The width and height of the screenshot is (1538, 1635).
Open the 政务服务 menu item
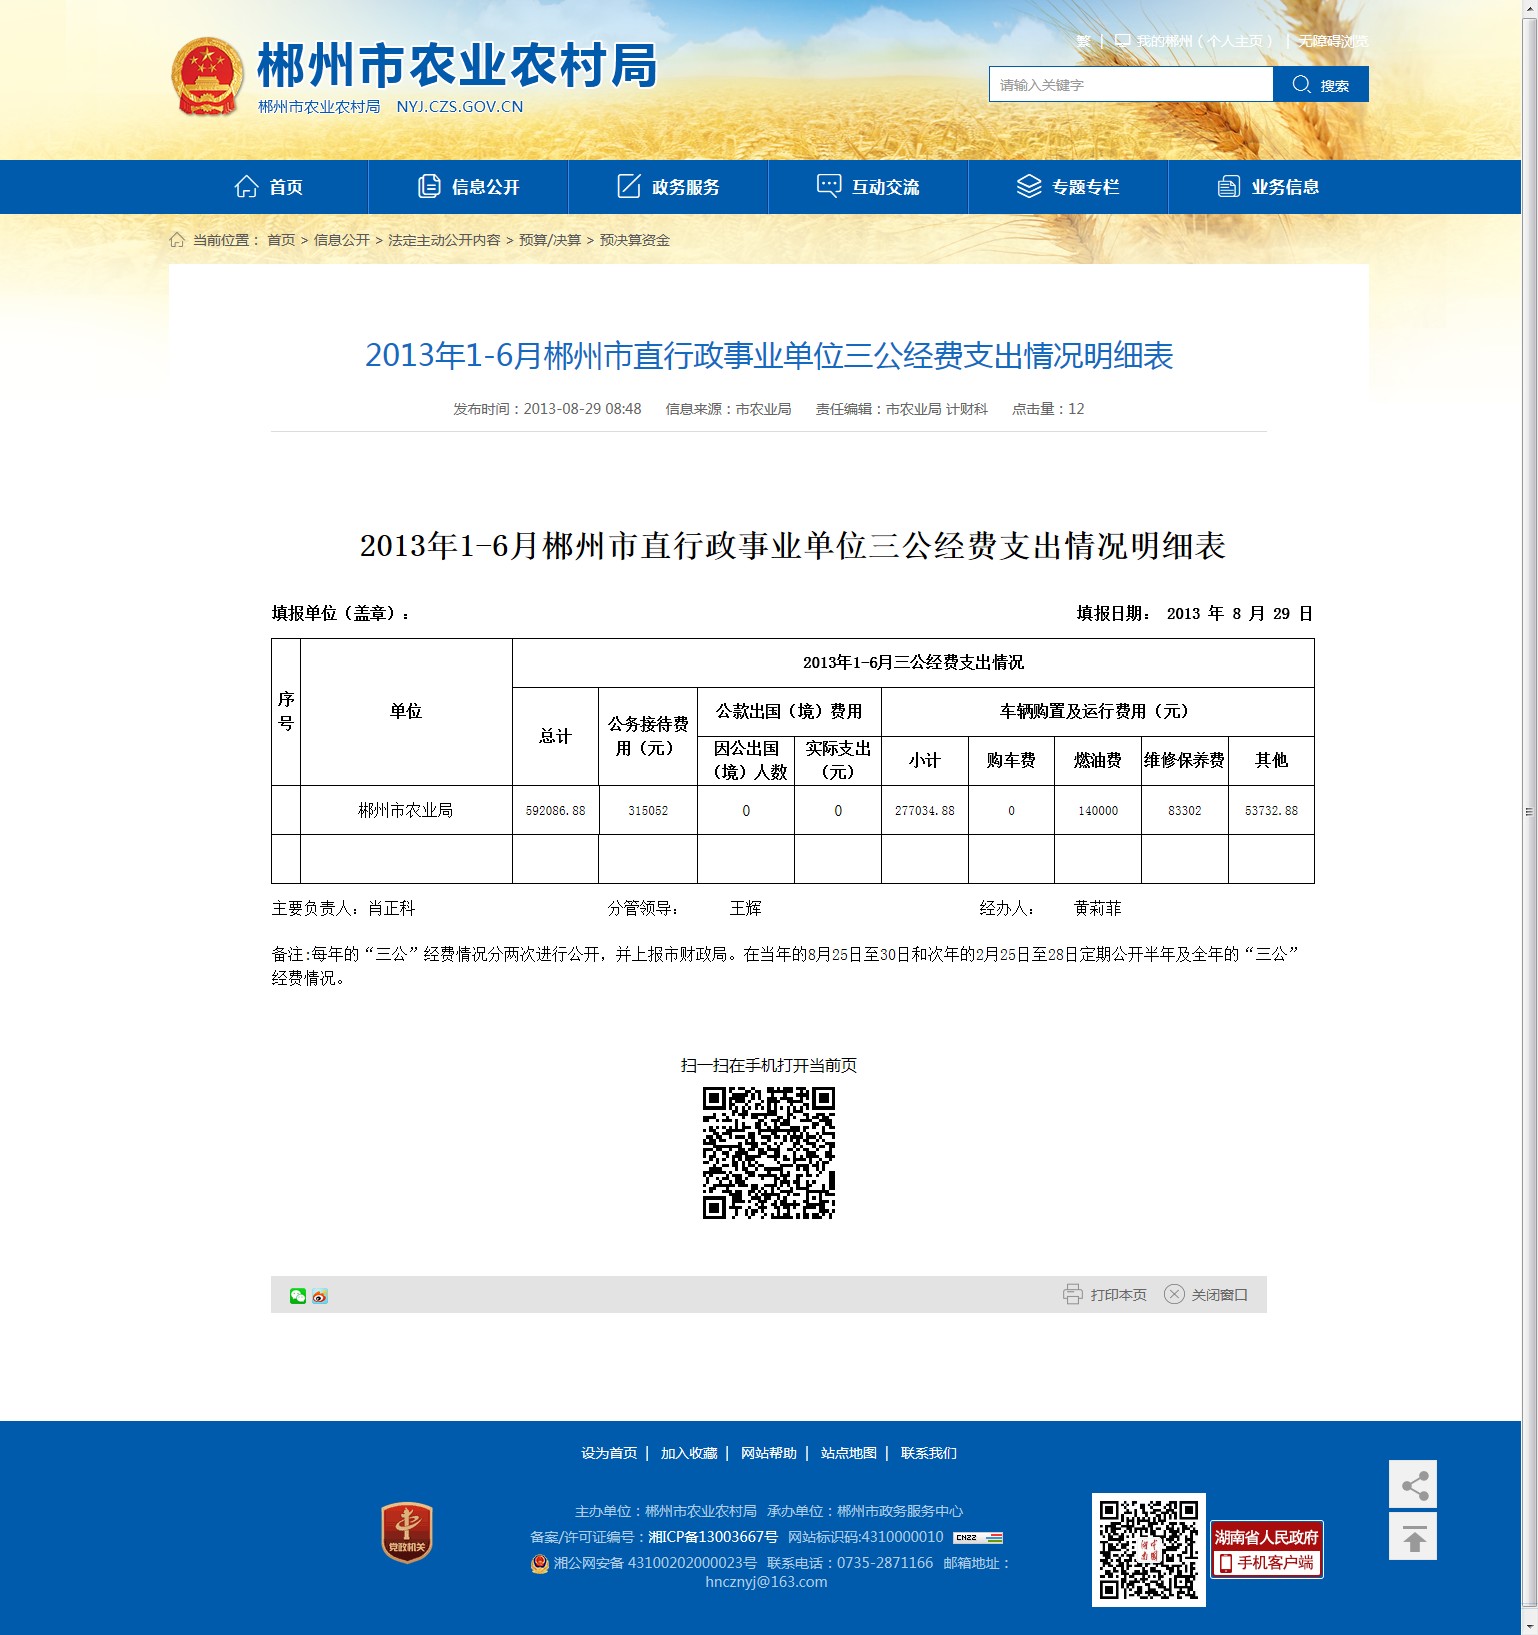[669, 187]
